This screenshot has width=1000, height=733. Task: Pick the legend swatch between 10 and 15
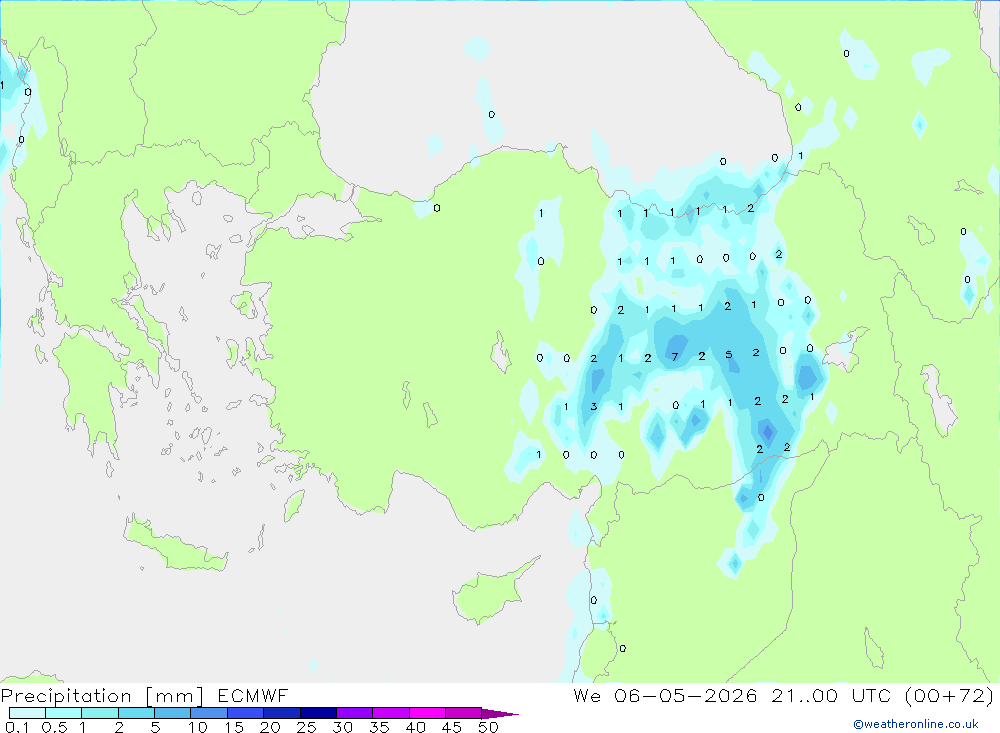(209, 713)
